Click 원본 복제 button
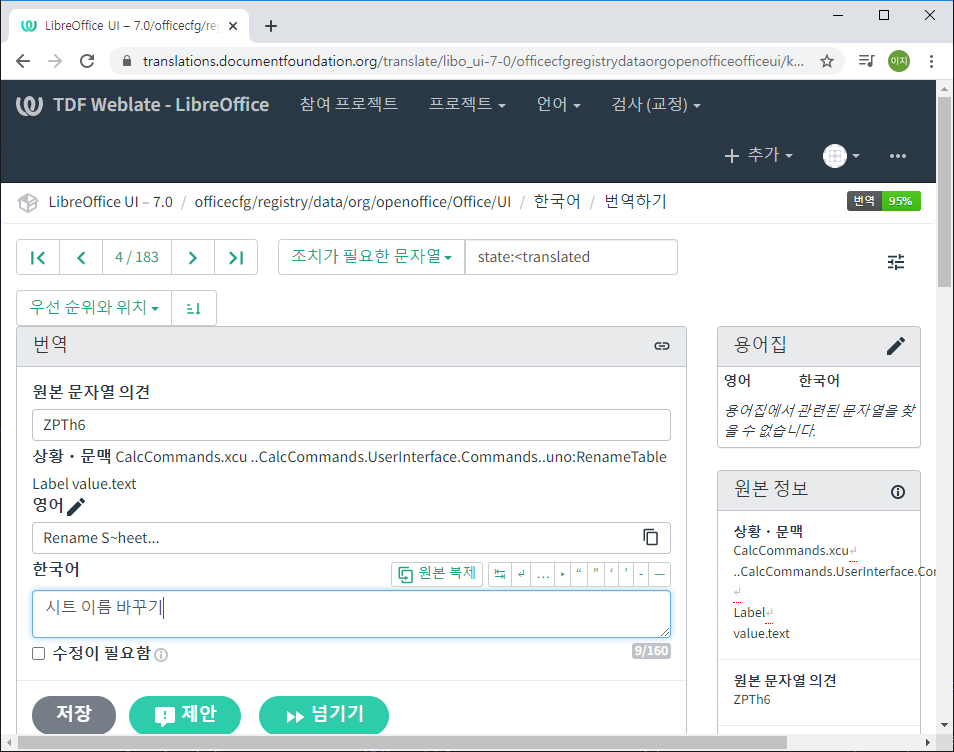 point(437,574)
